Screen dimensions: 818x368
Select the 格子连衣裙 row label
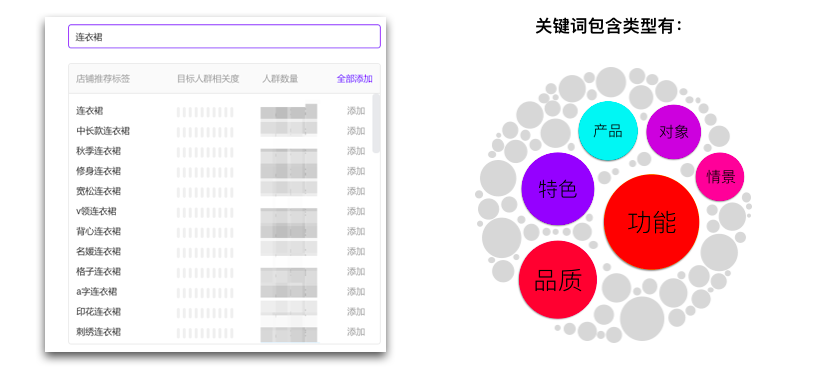coord(99,271)
